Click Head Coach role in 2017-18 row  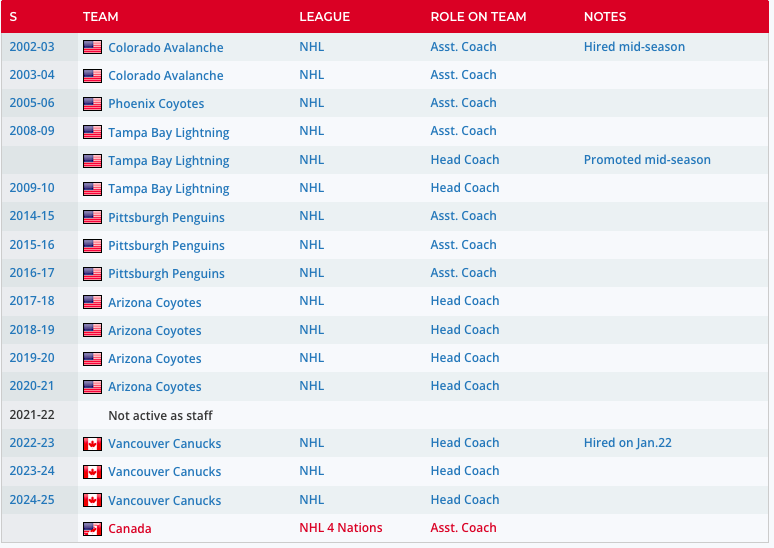tap(464, 301)
